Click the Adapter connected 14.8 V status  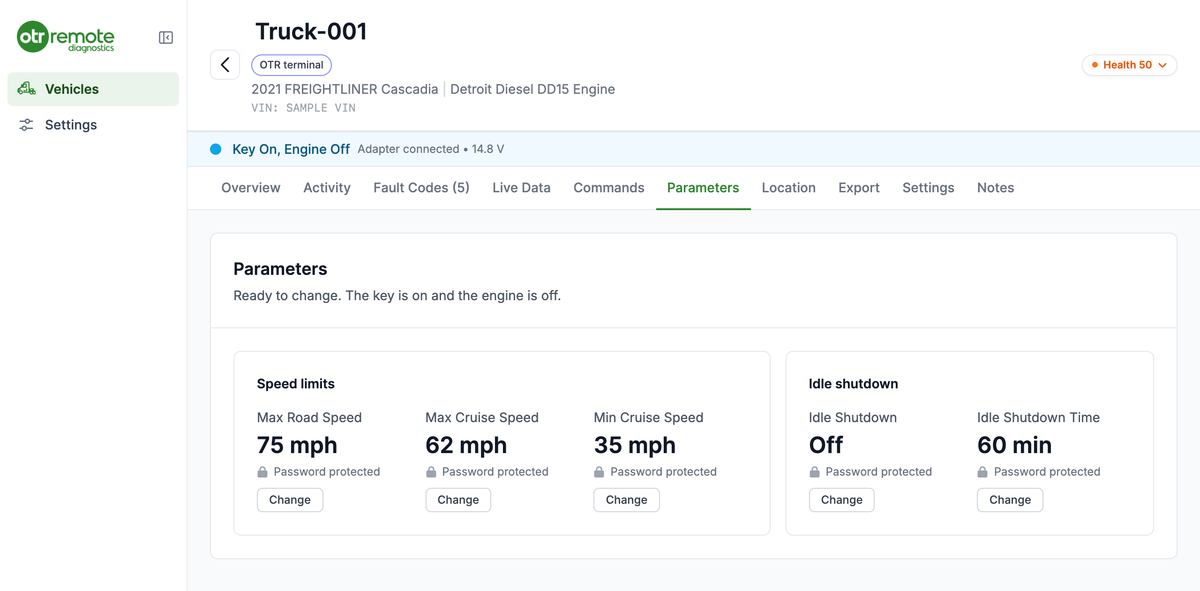click(431, 149)
